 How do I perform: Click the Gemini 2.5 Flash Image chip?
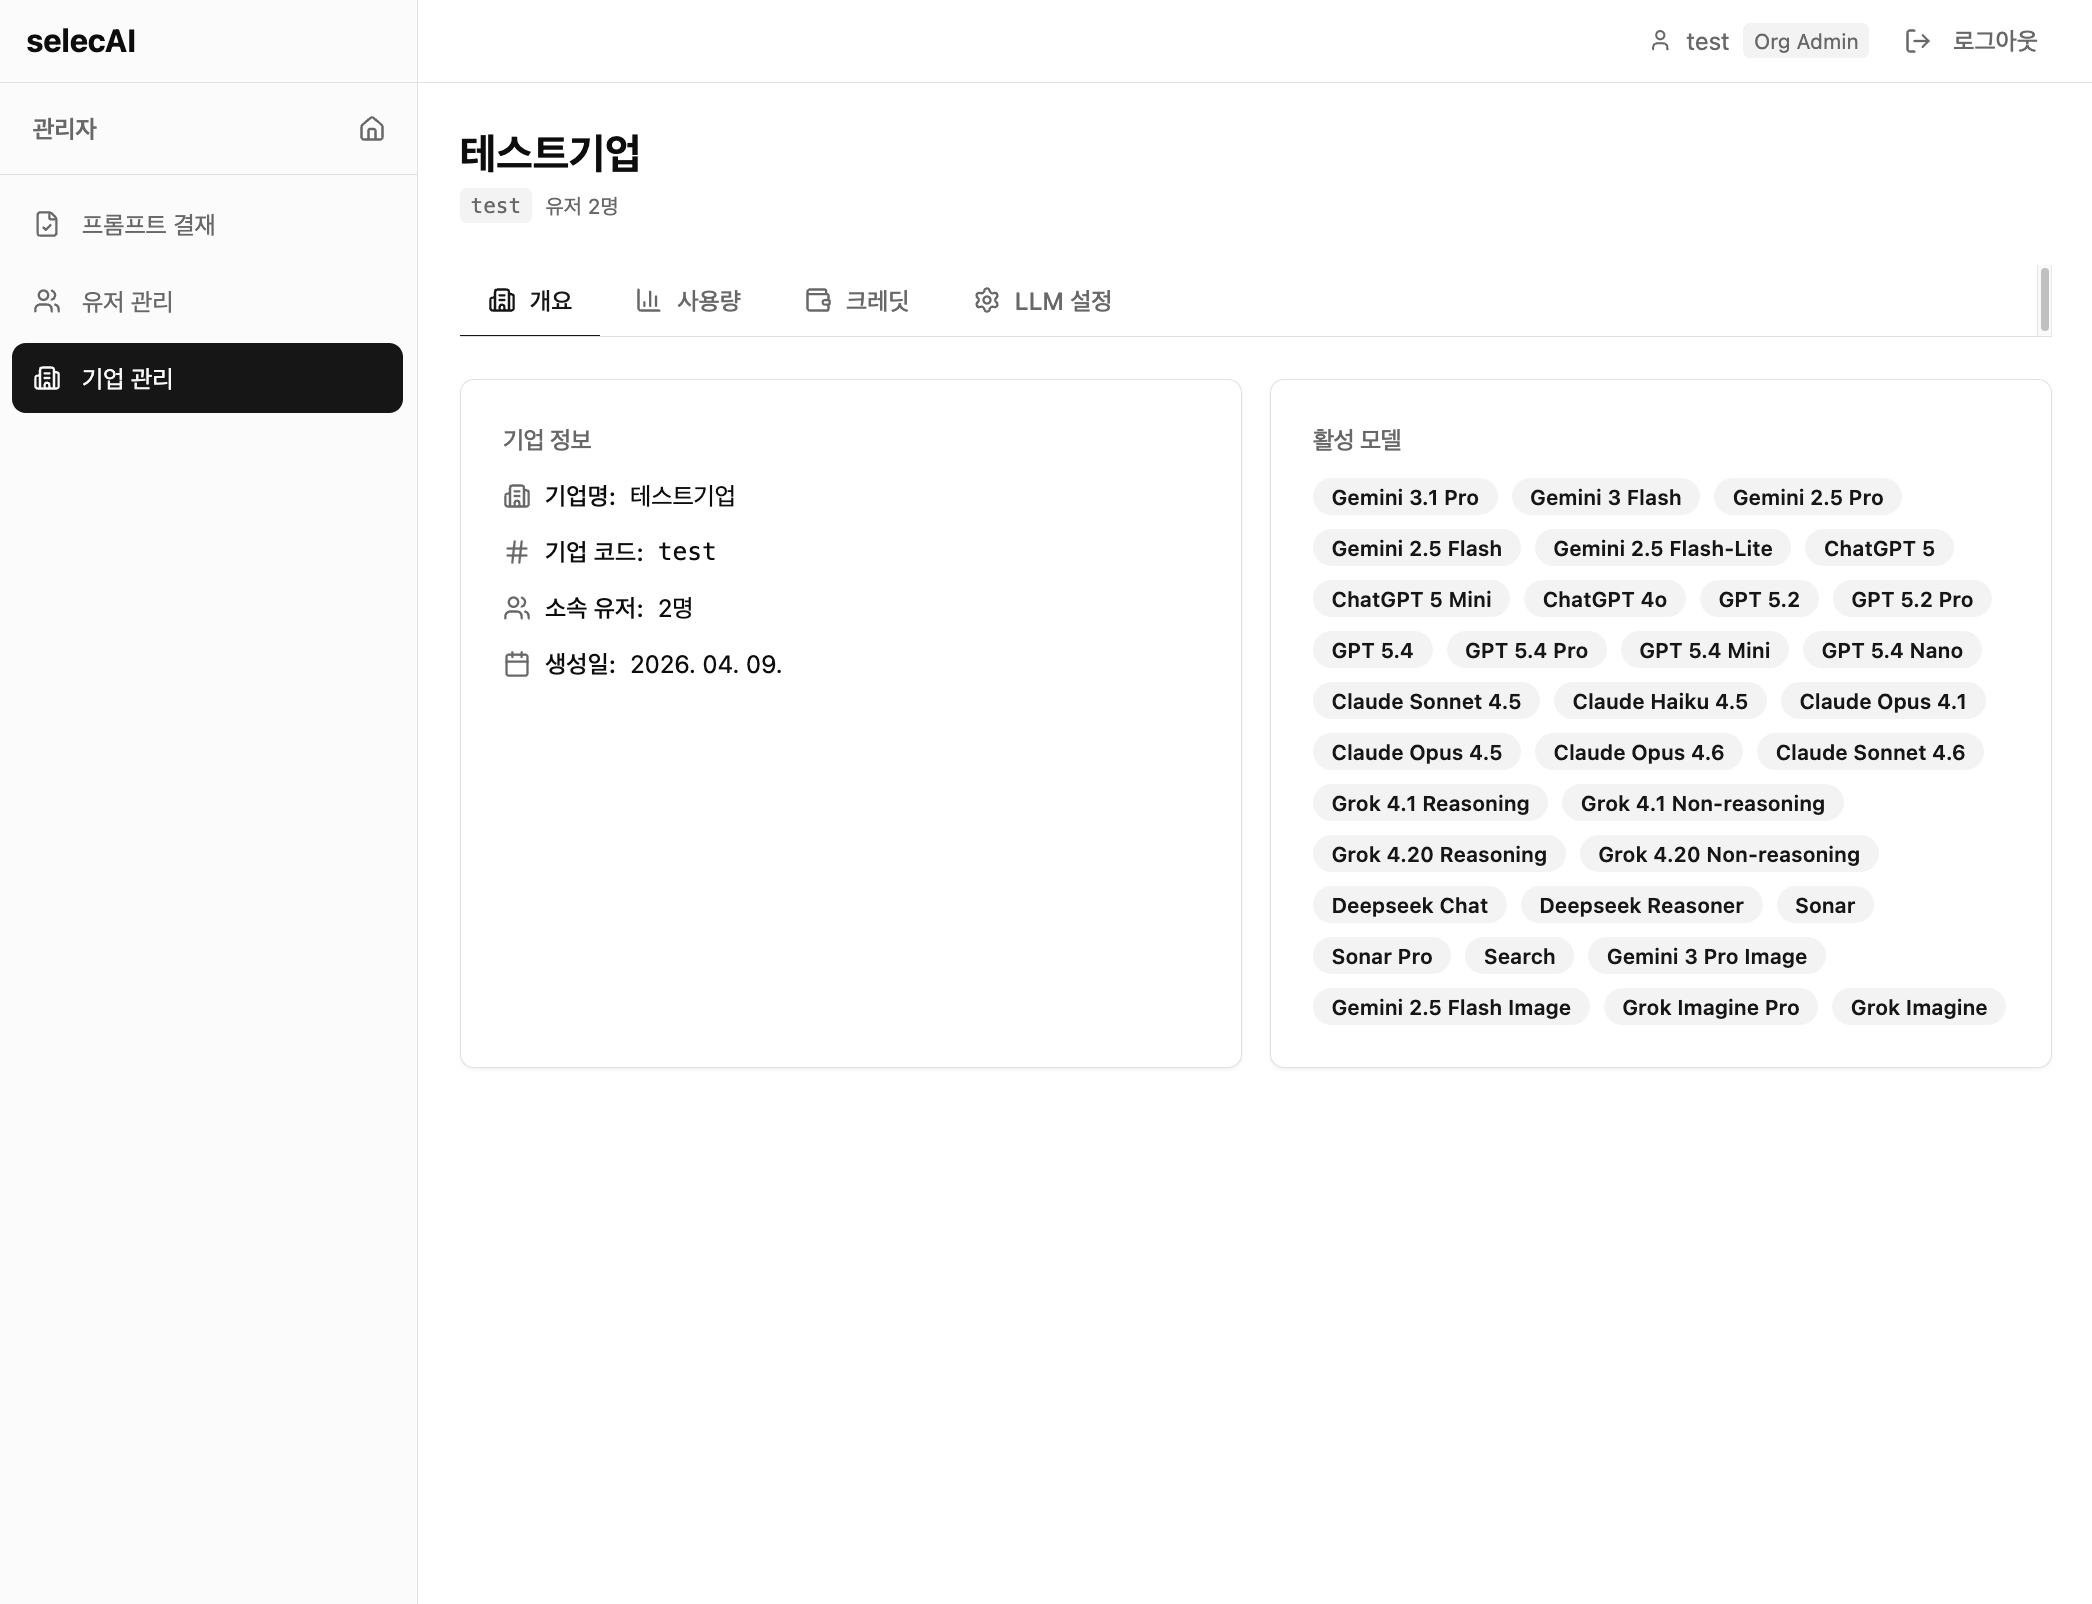click(x=1451, y=1007)
